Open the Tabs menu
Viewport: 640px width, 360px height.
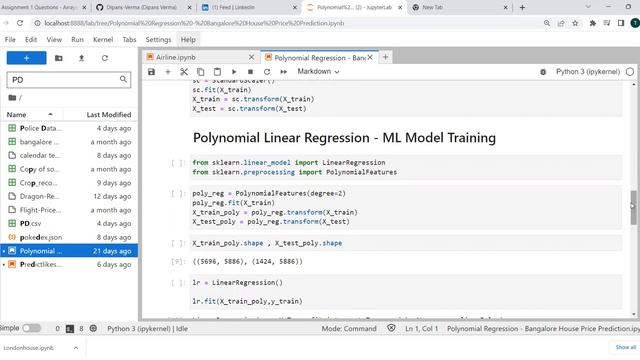pos(129,40)
